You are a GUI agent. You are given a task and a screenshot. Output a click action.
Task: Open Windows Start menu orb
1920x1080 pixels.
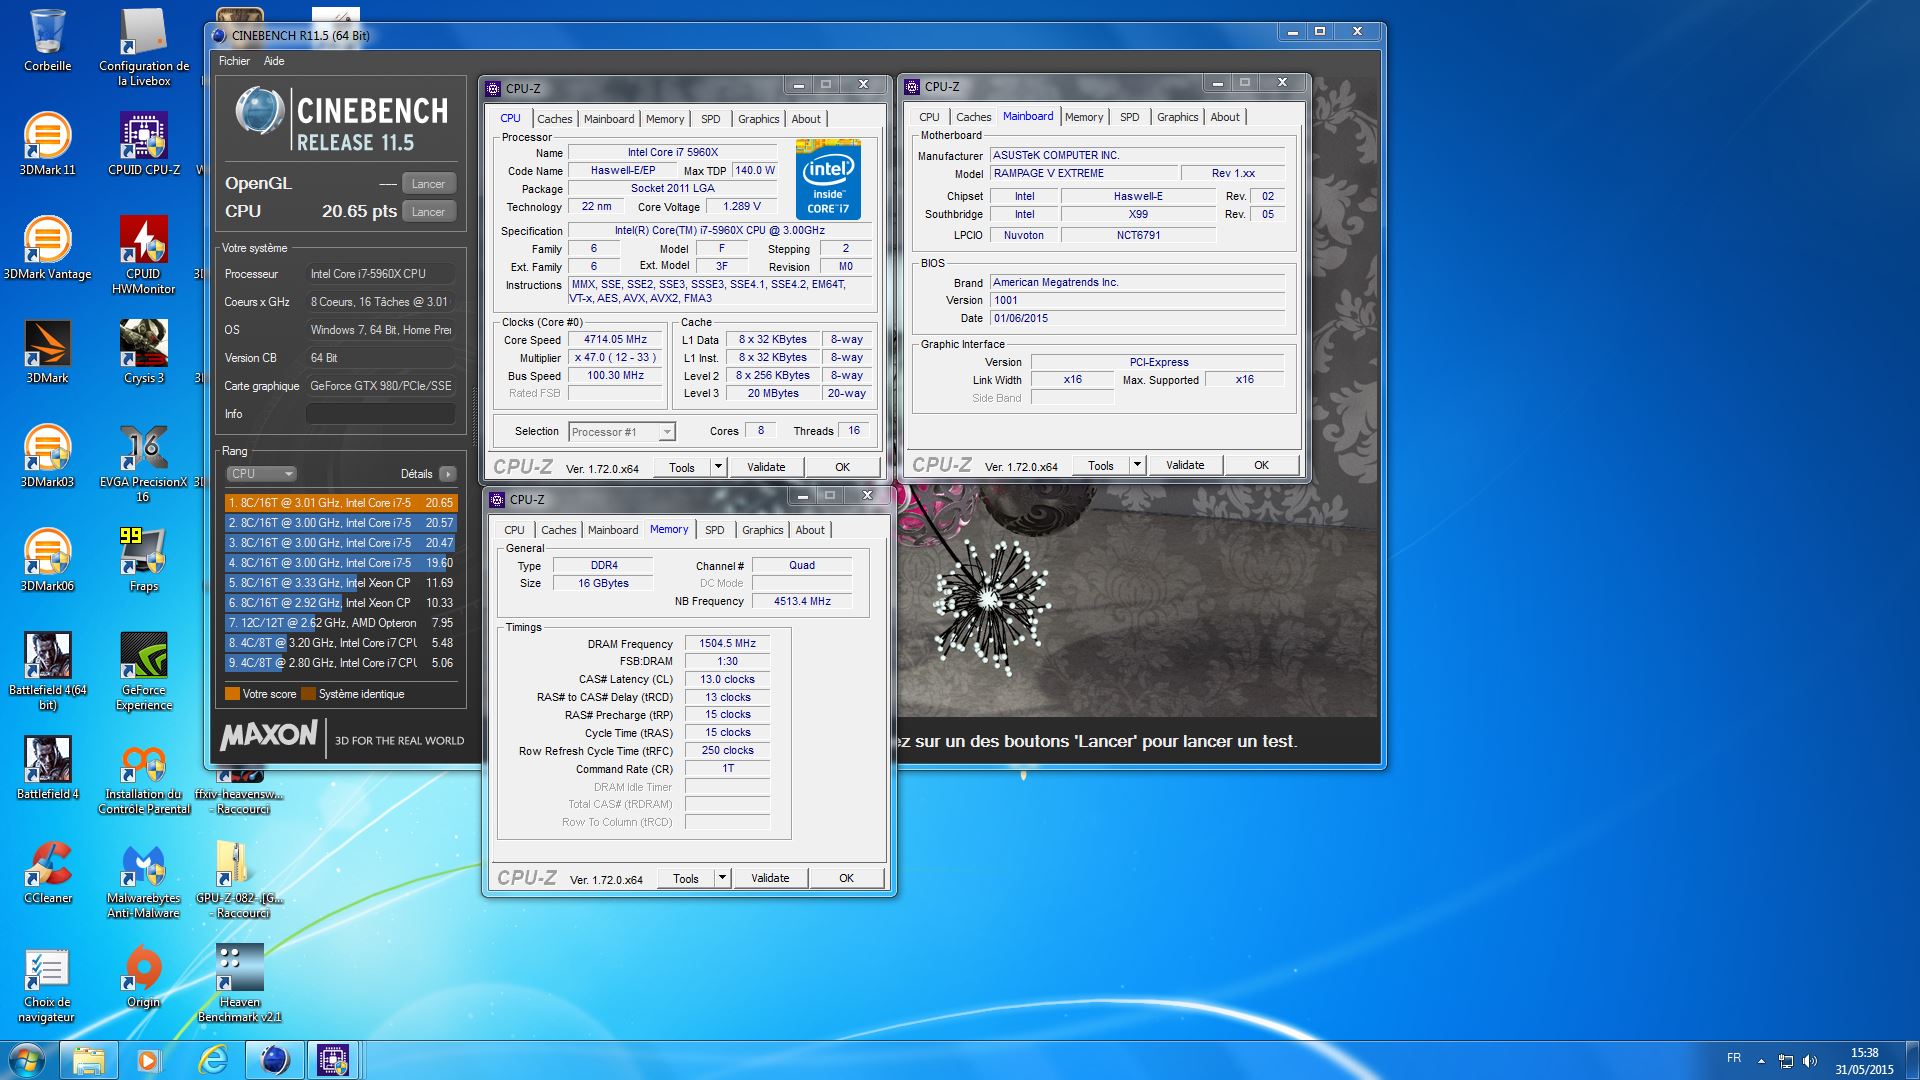point(27,1060)
